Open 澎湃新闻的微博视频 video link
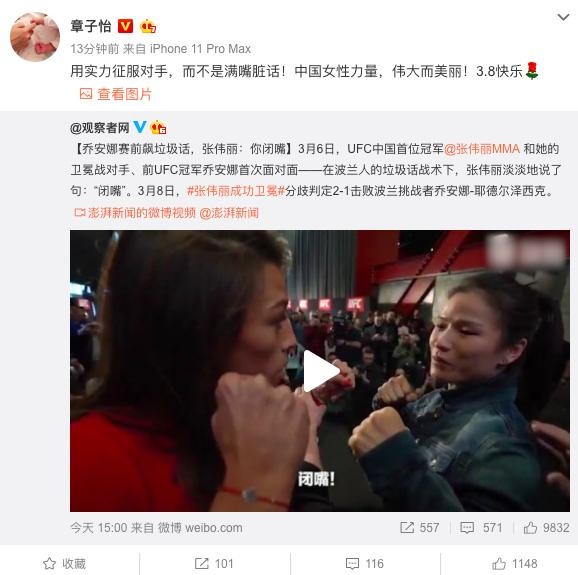578x575 pixels. click(x=135, y=213)
